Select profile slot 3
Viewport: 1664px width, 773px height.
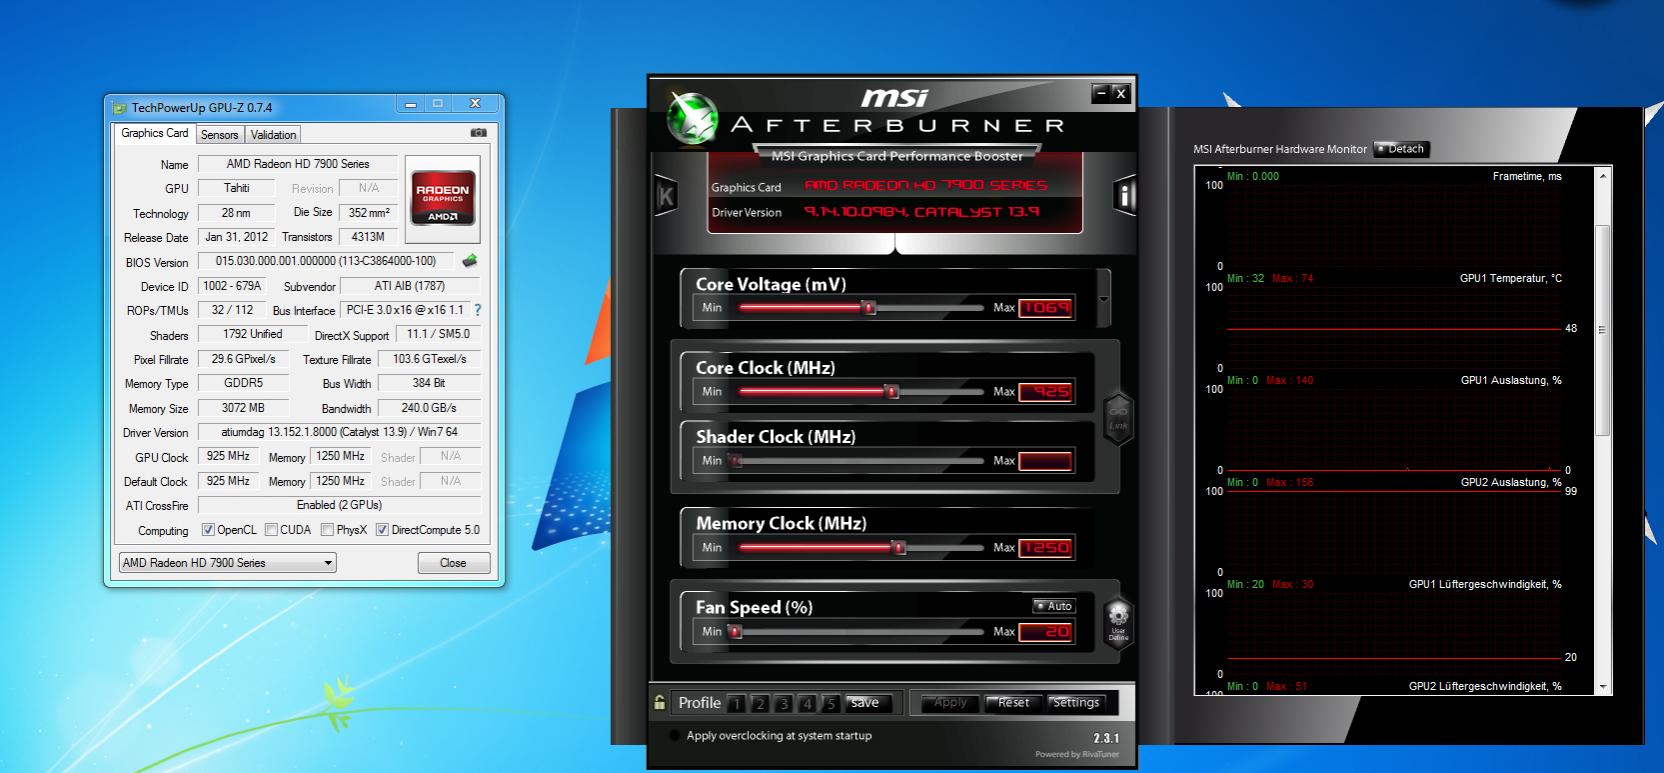pyautogui.click(x=783, y=704)
